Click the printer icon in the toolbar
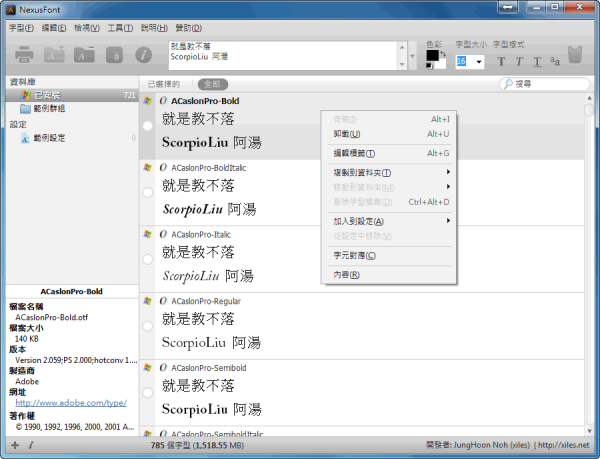 coord(24,55)
